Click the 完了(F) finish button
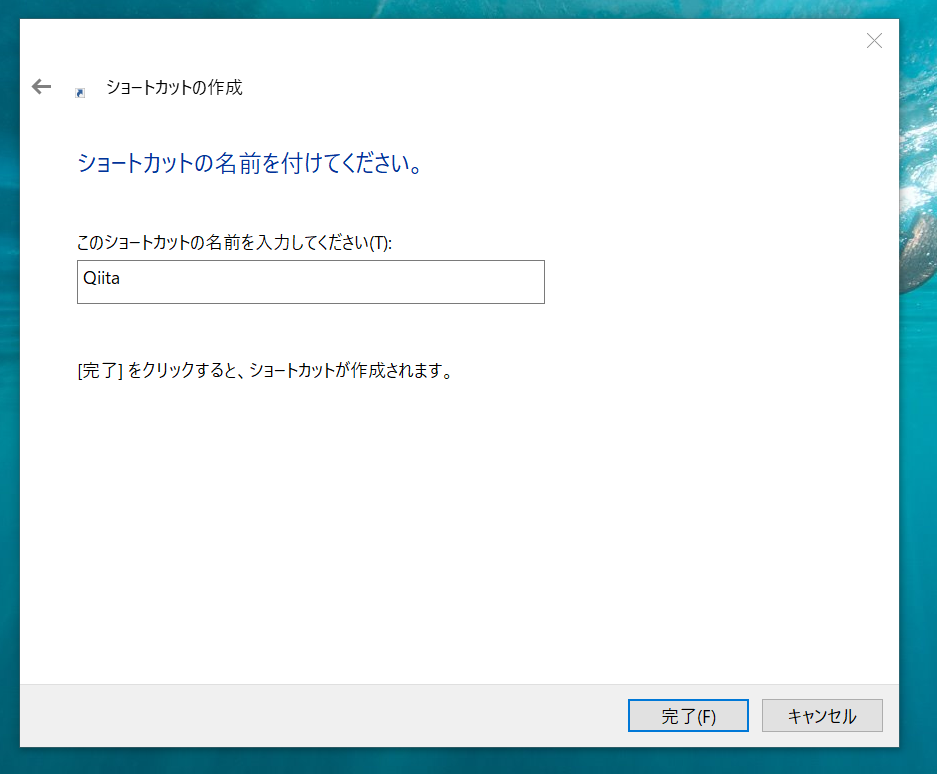This screenshot has width=937, height=774. 688,715
